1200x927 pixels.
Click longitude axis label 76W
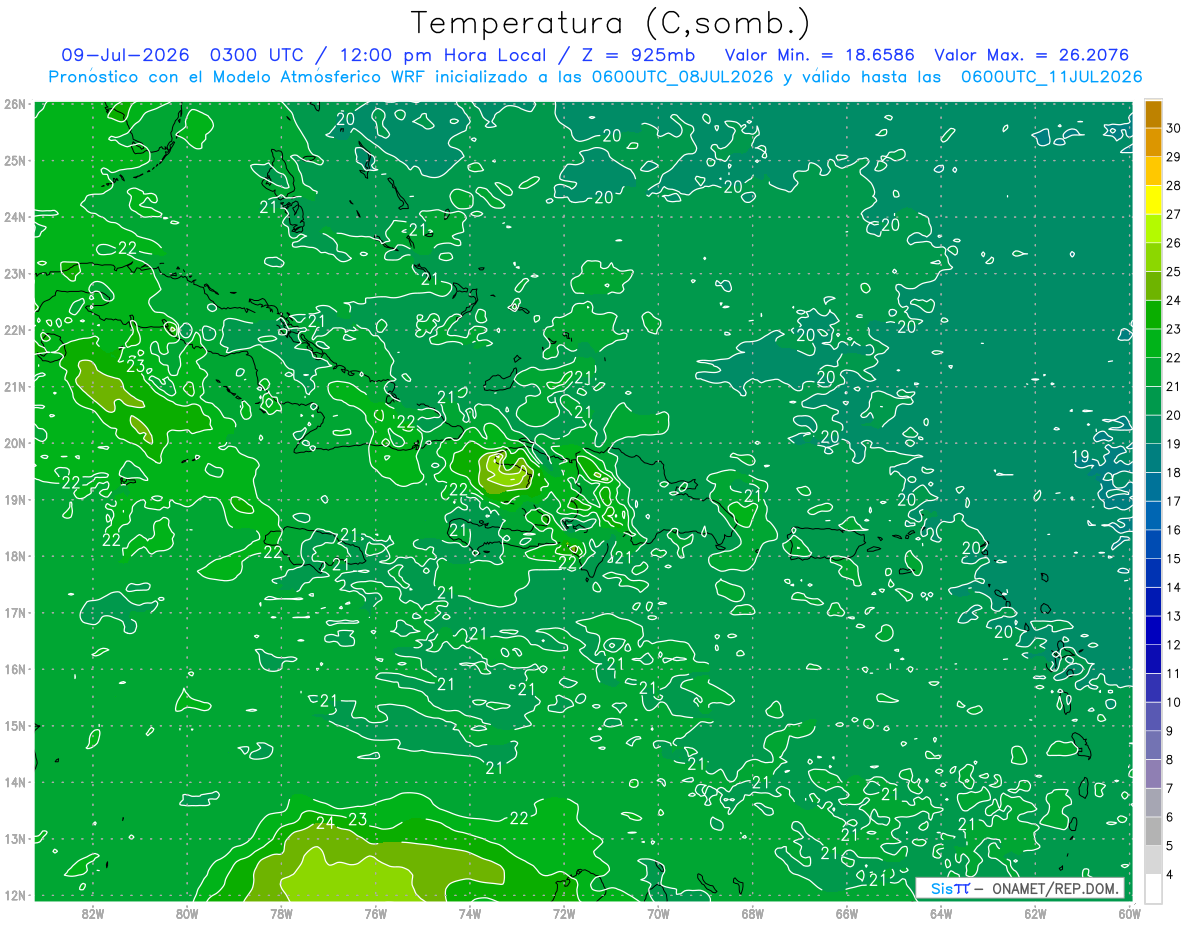pos(375,913)
